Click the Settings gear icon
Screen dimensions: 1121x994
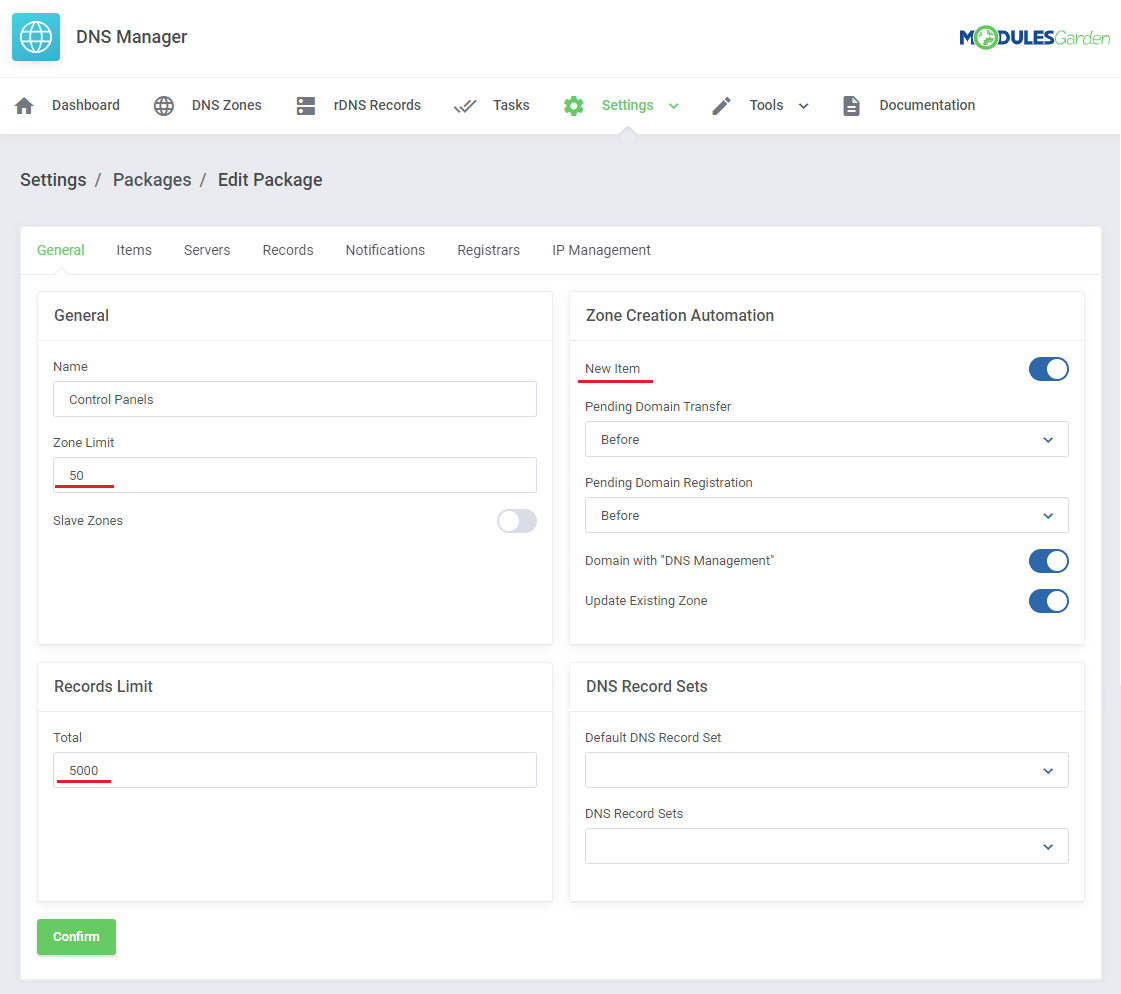click(573, 106)
